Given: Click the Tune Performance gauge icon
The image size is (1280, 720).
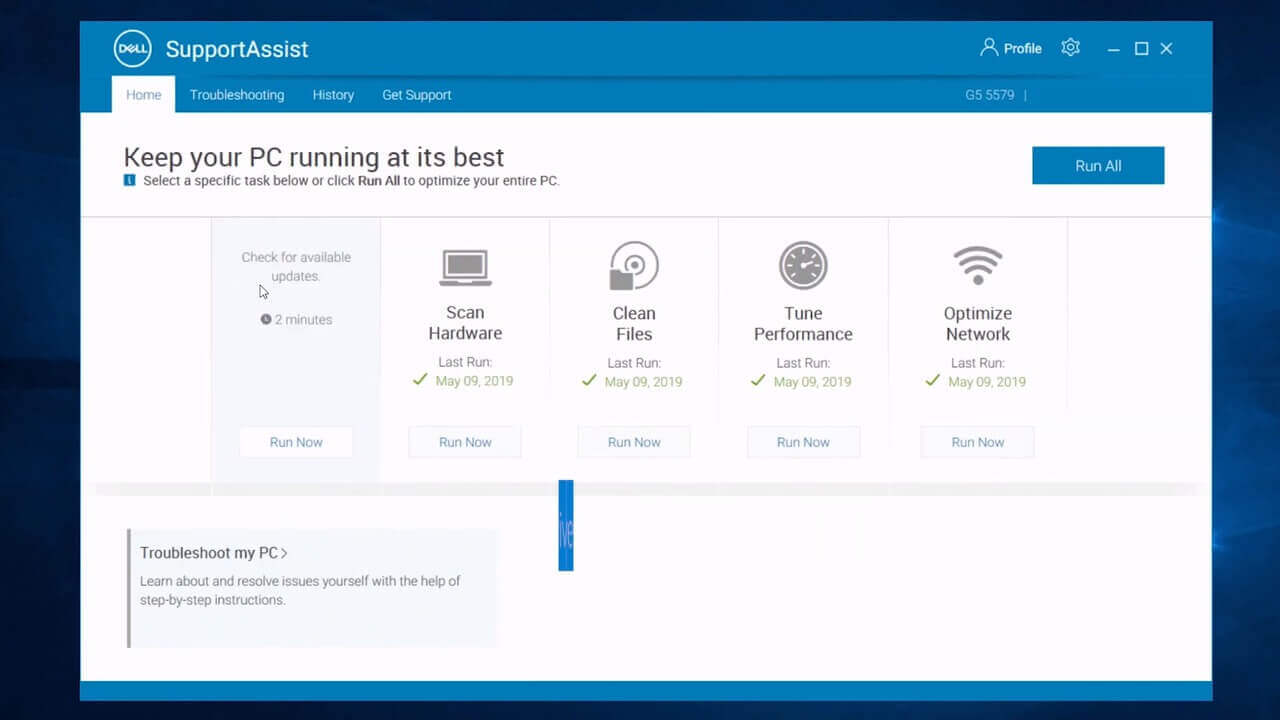Looking at the screenshot, I should pos(802,265).
